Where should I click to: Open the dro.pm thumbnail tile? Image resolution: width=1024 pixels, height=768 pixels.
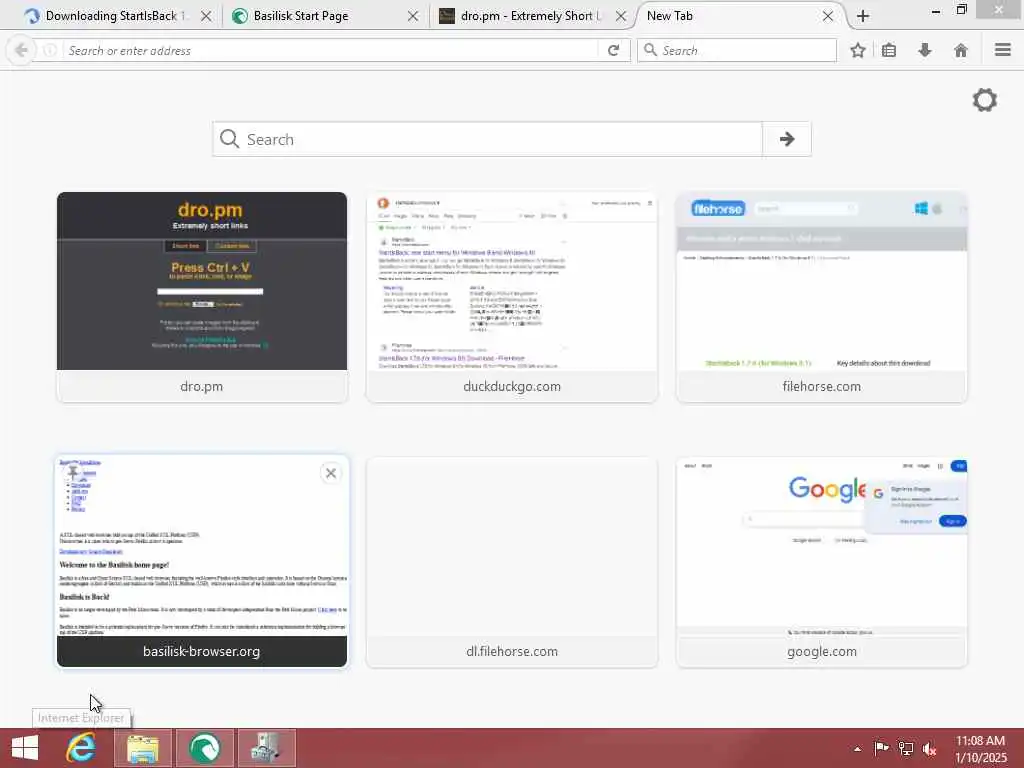tap(202, 297)
